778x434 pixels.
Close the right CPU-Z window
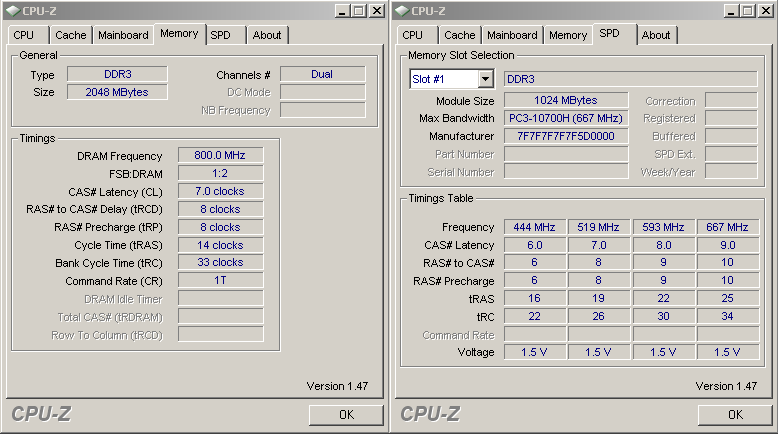(x=766, y=11)
